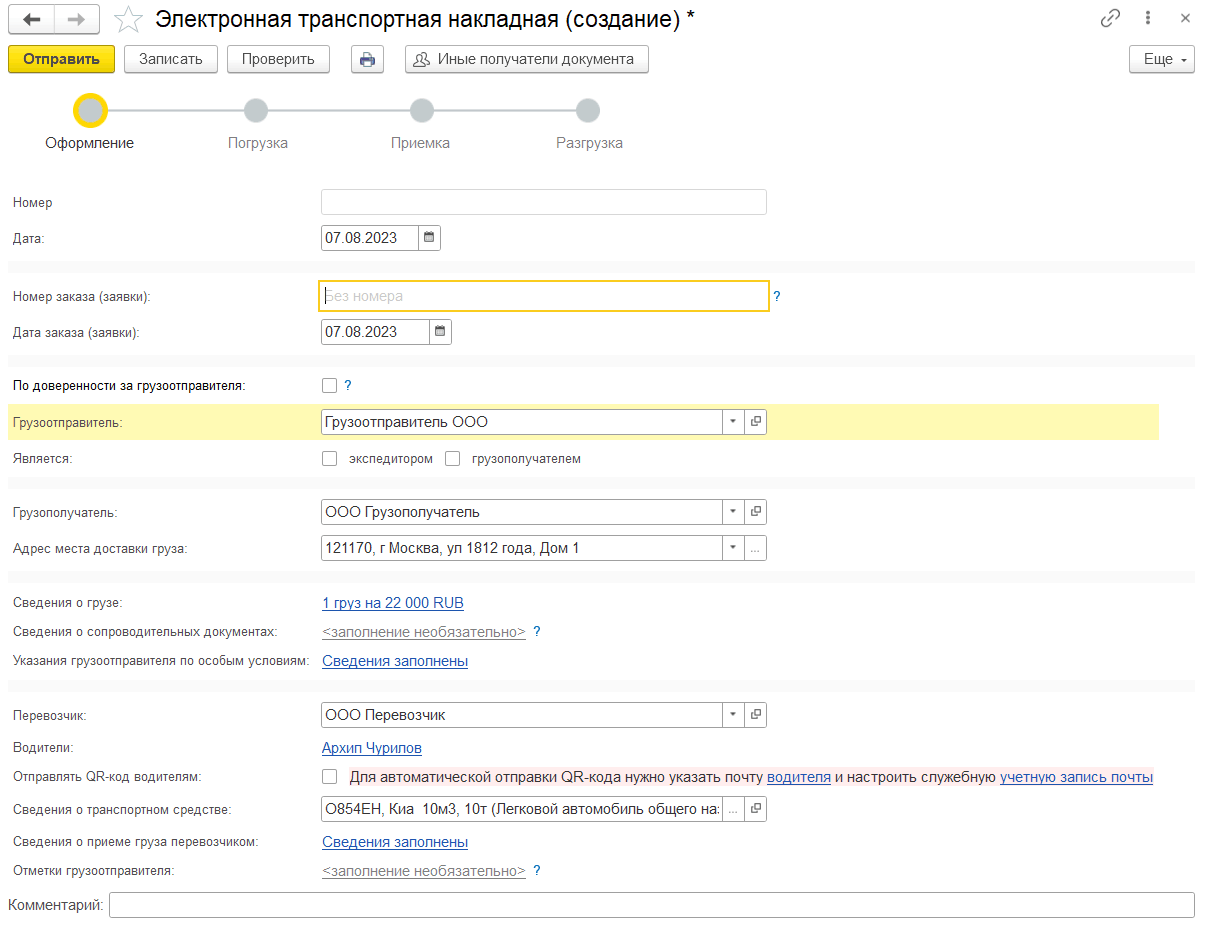
Task: Open Грузополучатель record with open icon
Action: [756, 512]
